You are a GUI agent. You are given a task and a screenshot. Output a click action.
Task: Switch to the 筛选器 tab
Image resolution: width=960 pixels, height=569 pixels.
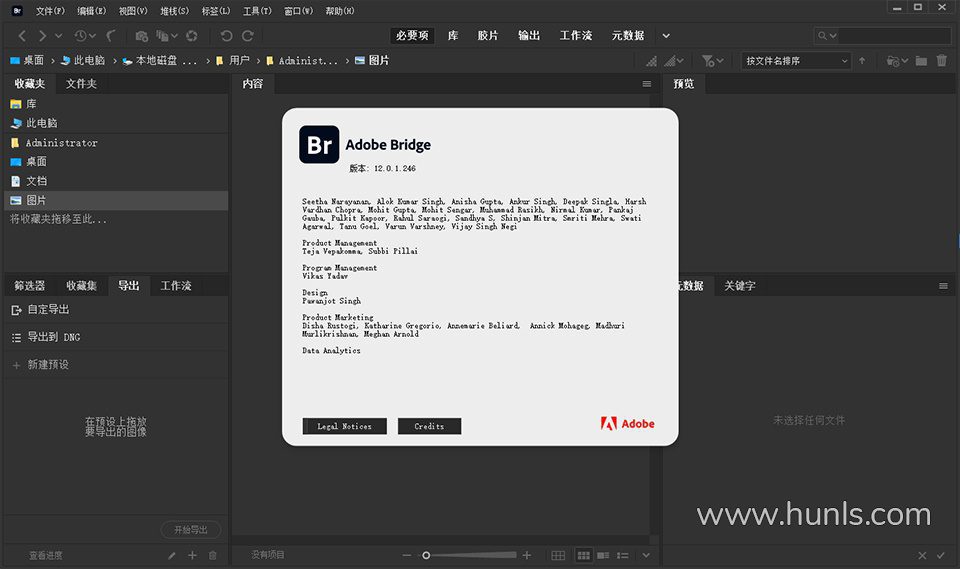pyautogui.click(x=29, y=285)
